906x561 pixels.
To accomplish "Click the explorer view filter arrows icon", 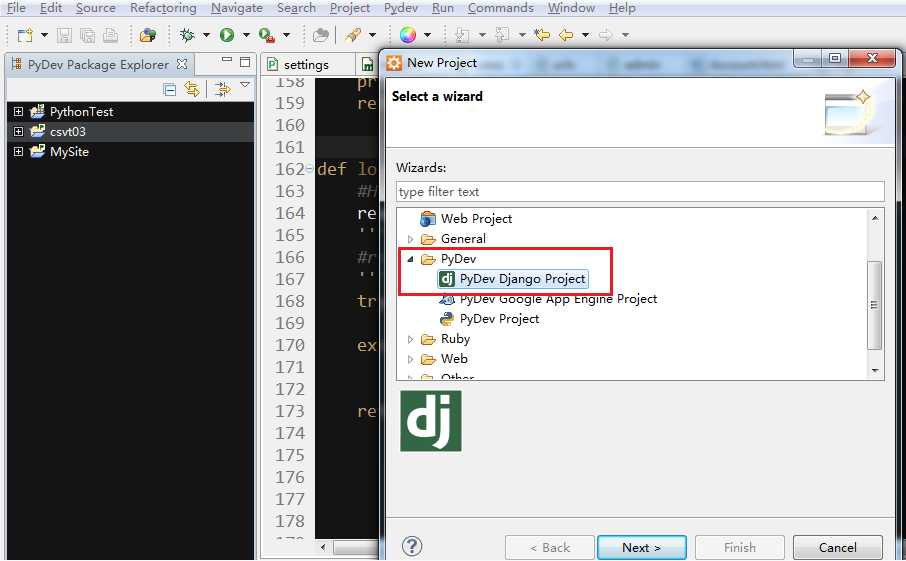I will pyautogui.click(x=222, y=89).
